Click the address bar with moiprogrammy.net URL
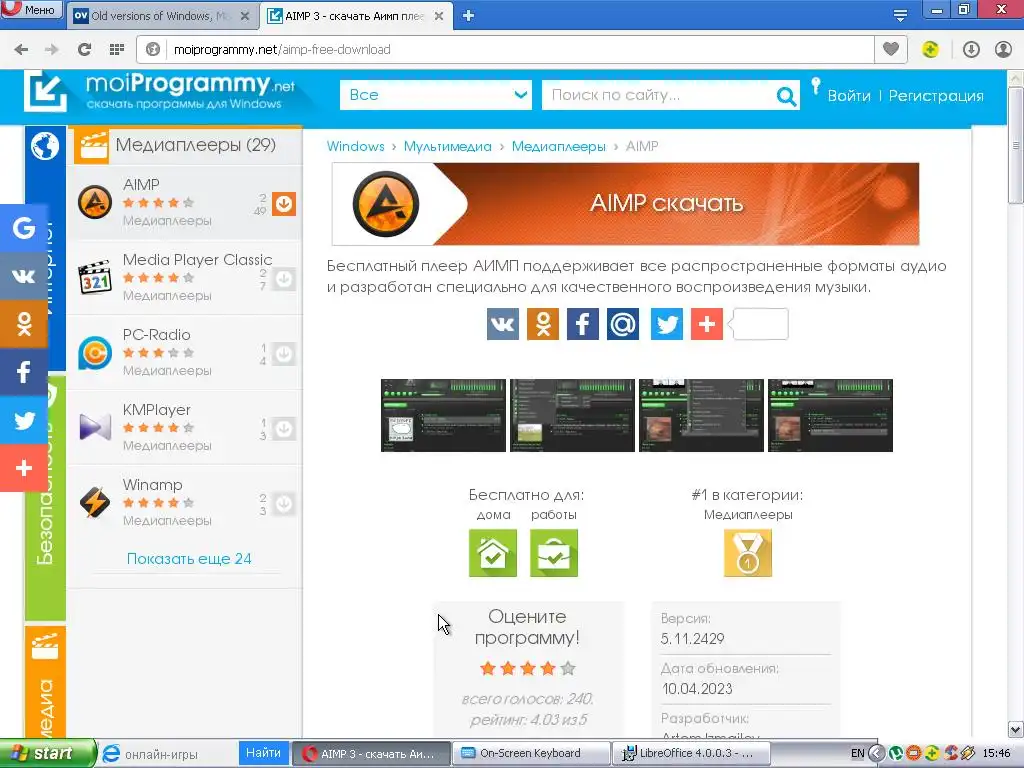 pos(505,49)
